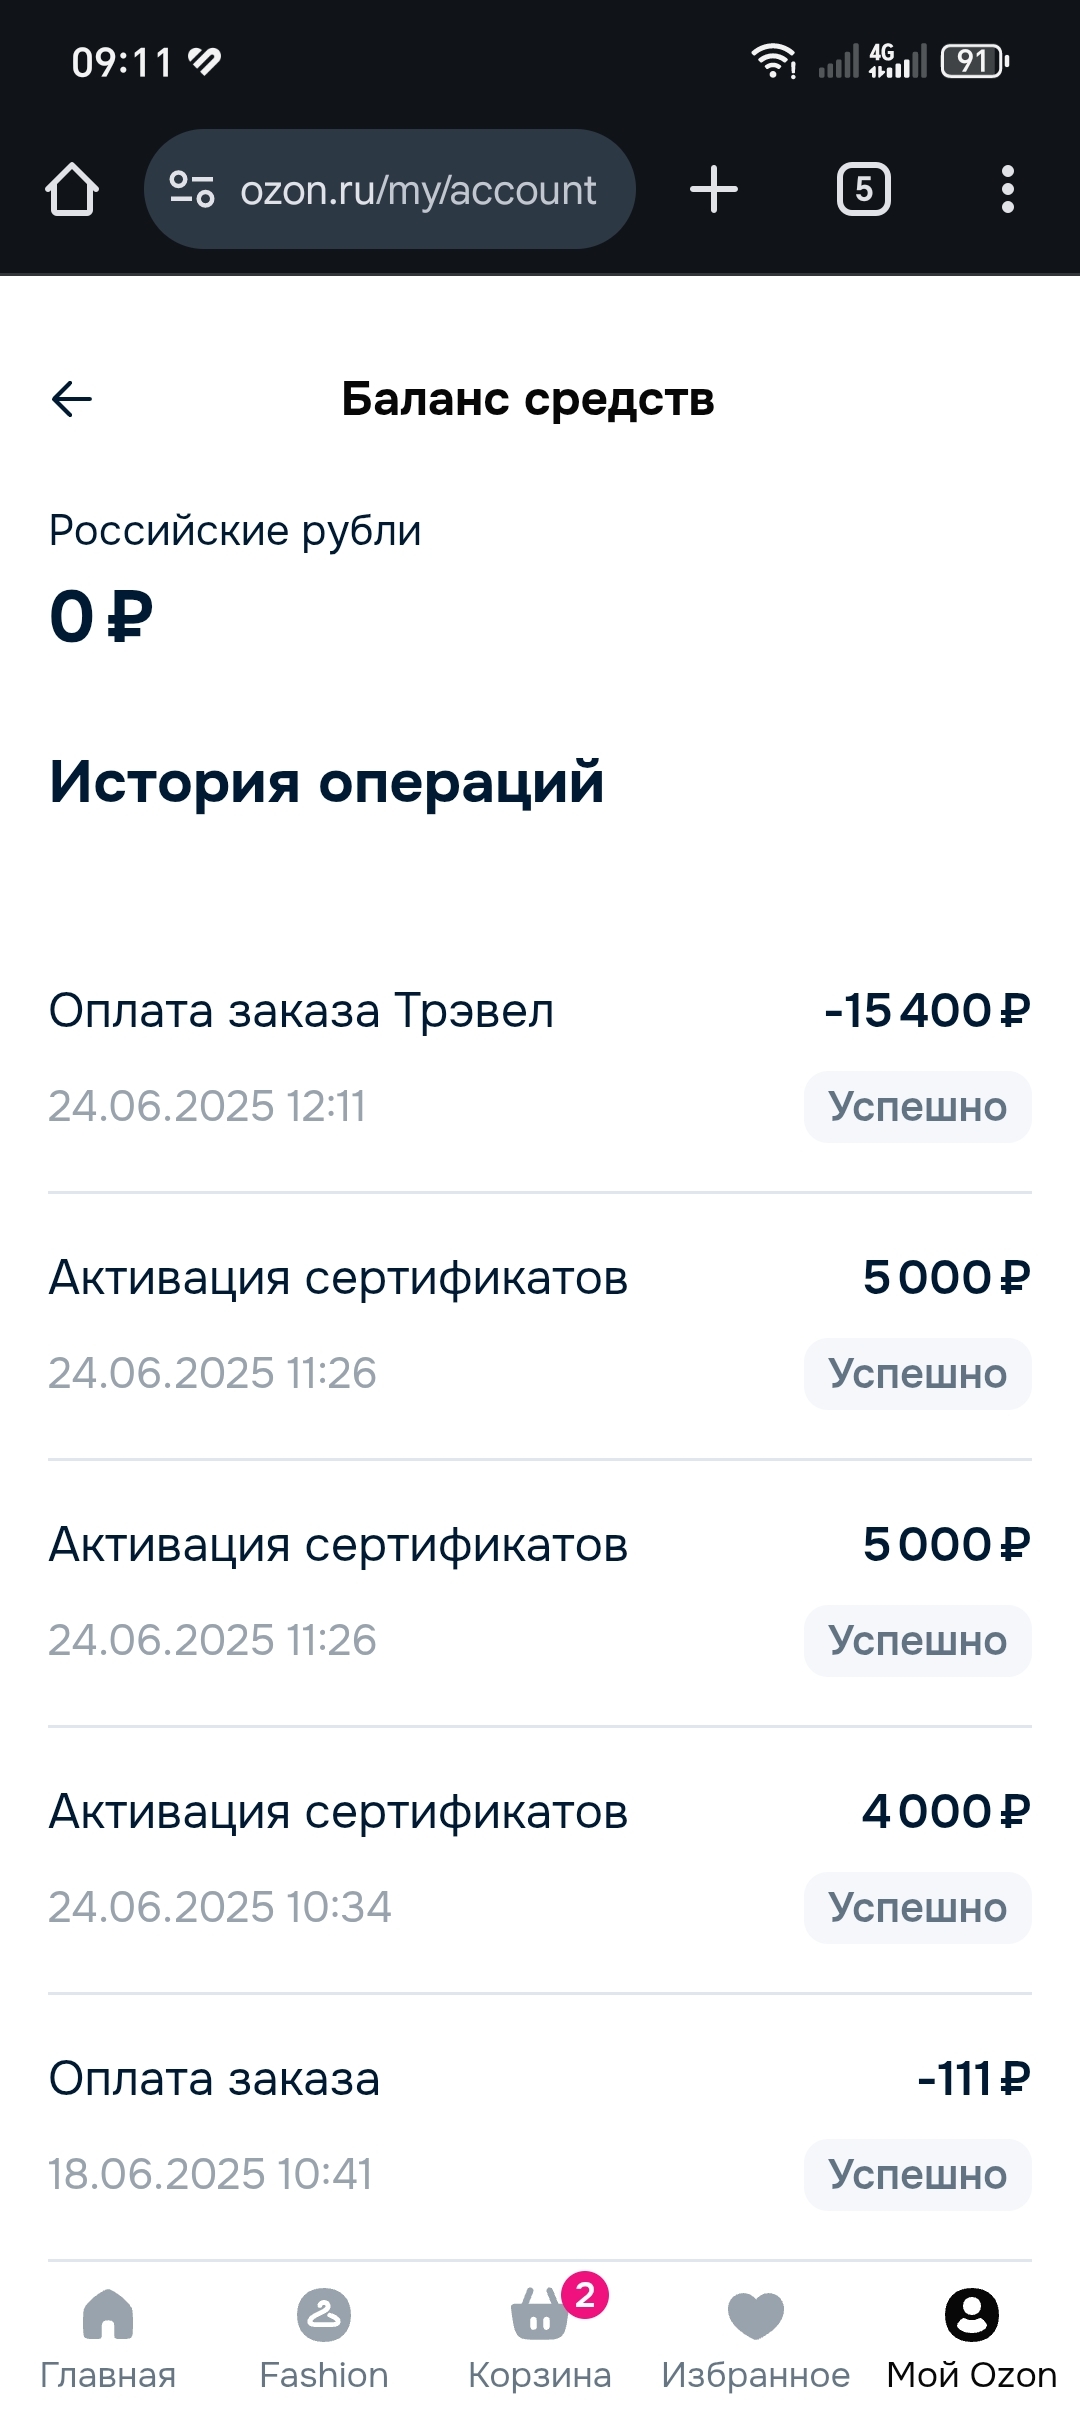1080x2412 pixels.
Task: Tap Успешно badge under -15 400 ₽
Action: pyautogui.click(x=917, y=1107)
